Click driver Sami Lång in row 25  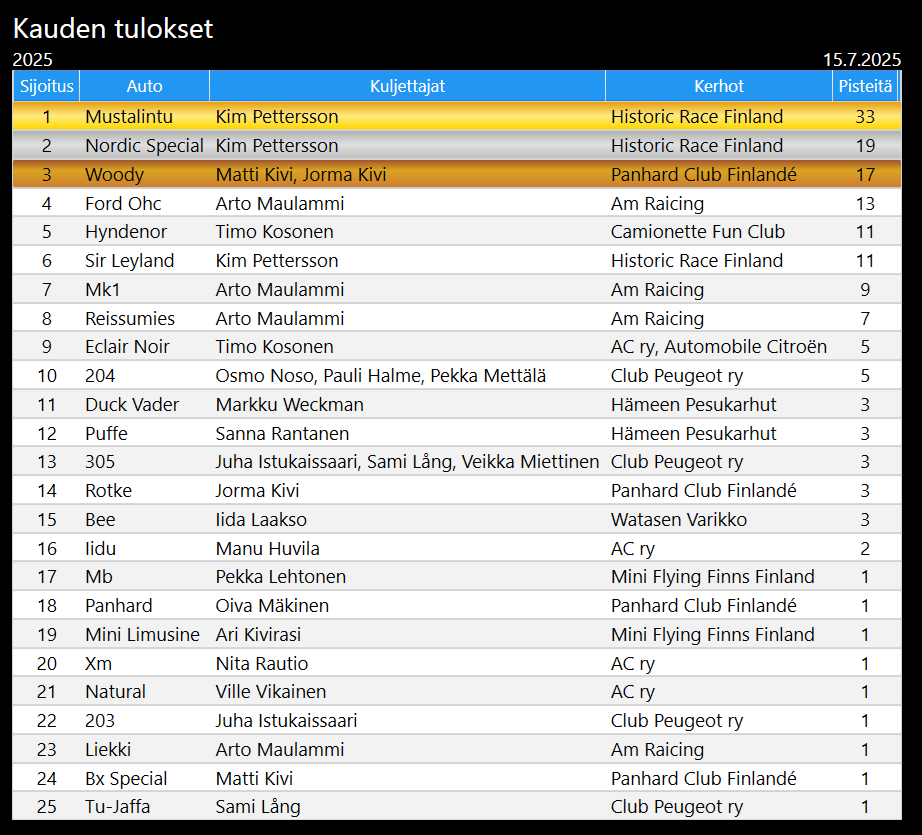(258, 806)
